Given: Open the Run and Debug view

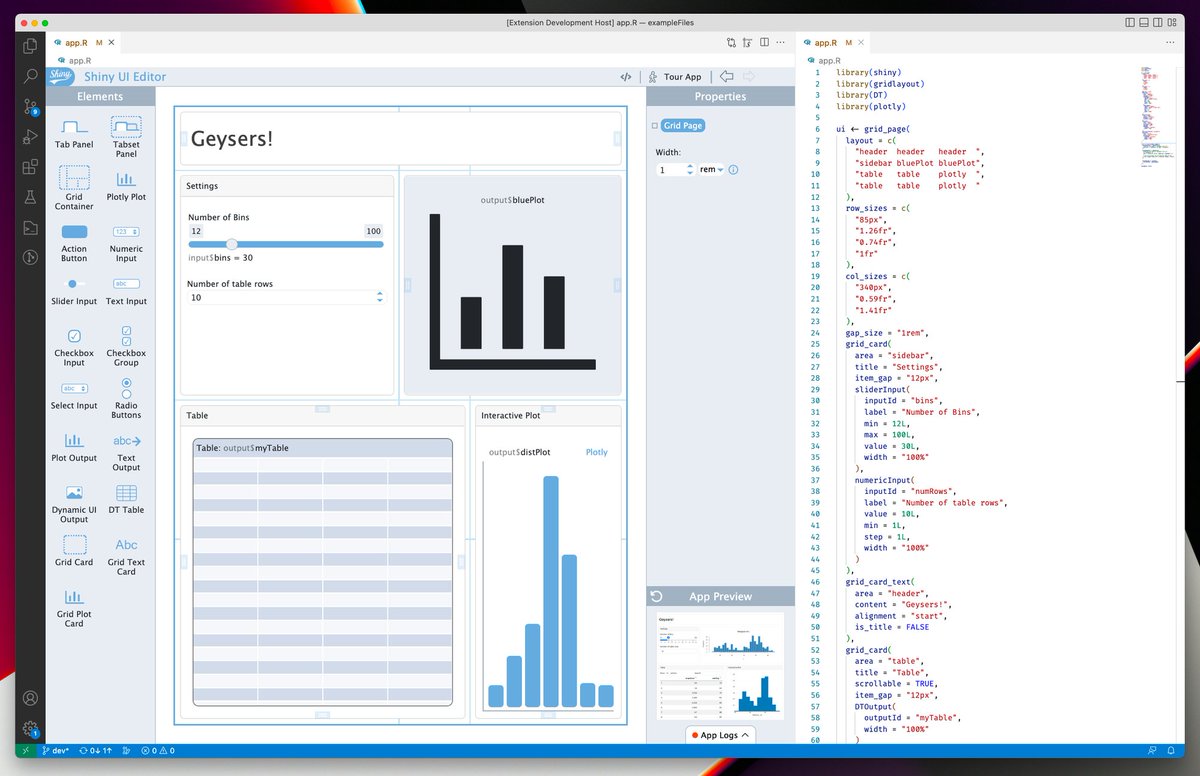Looking at the screenshot, I should coord(31,137).
